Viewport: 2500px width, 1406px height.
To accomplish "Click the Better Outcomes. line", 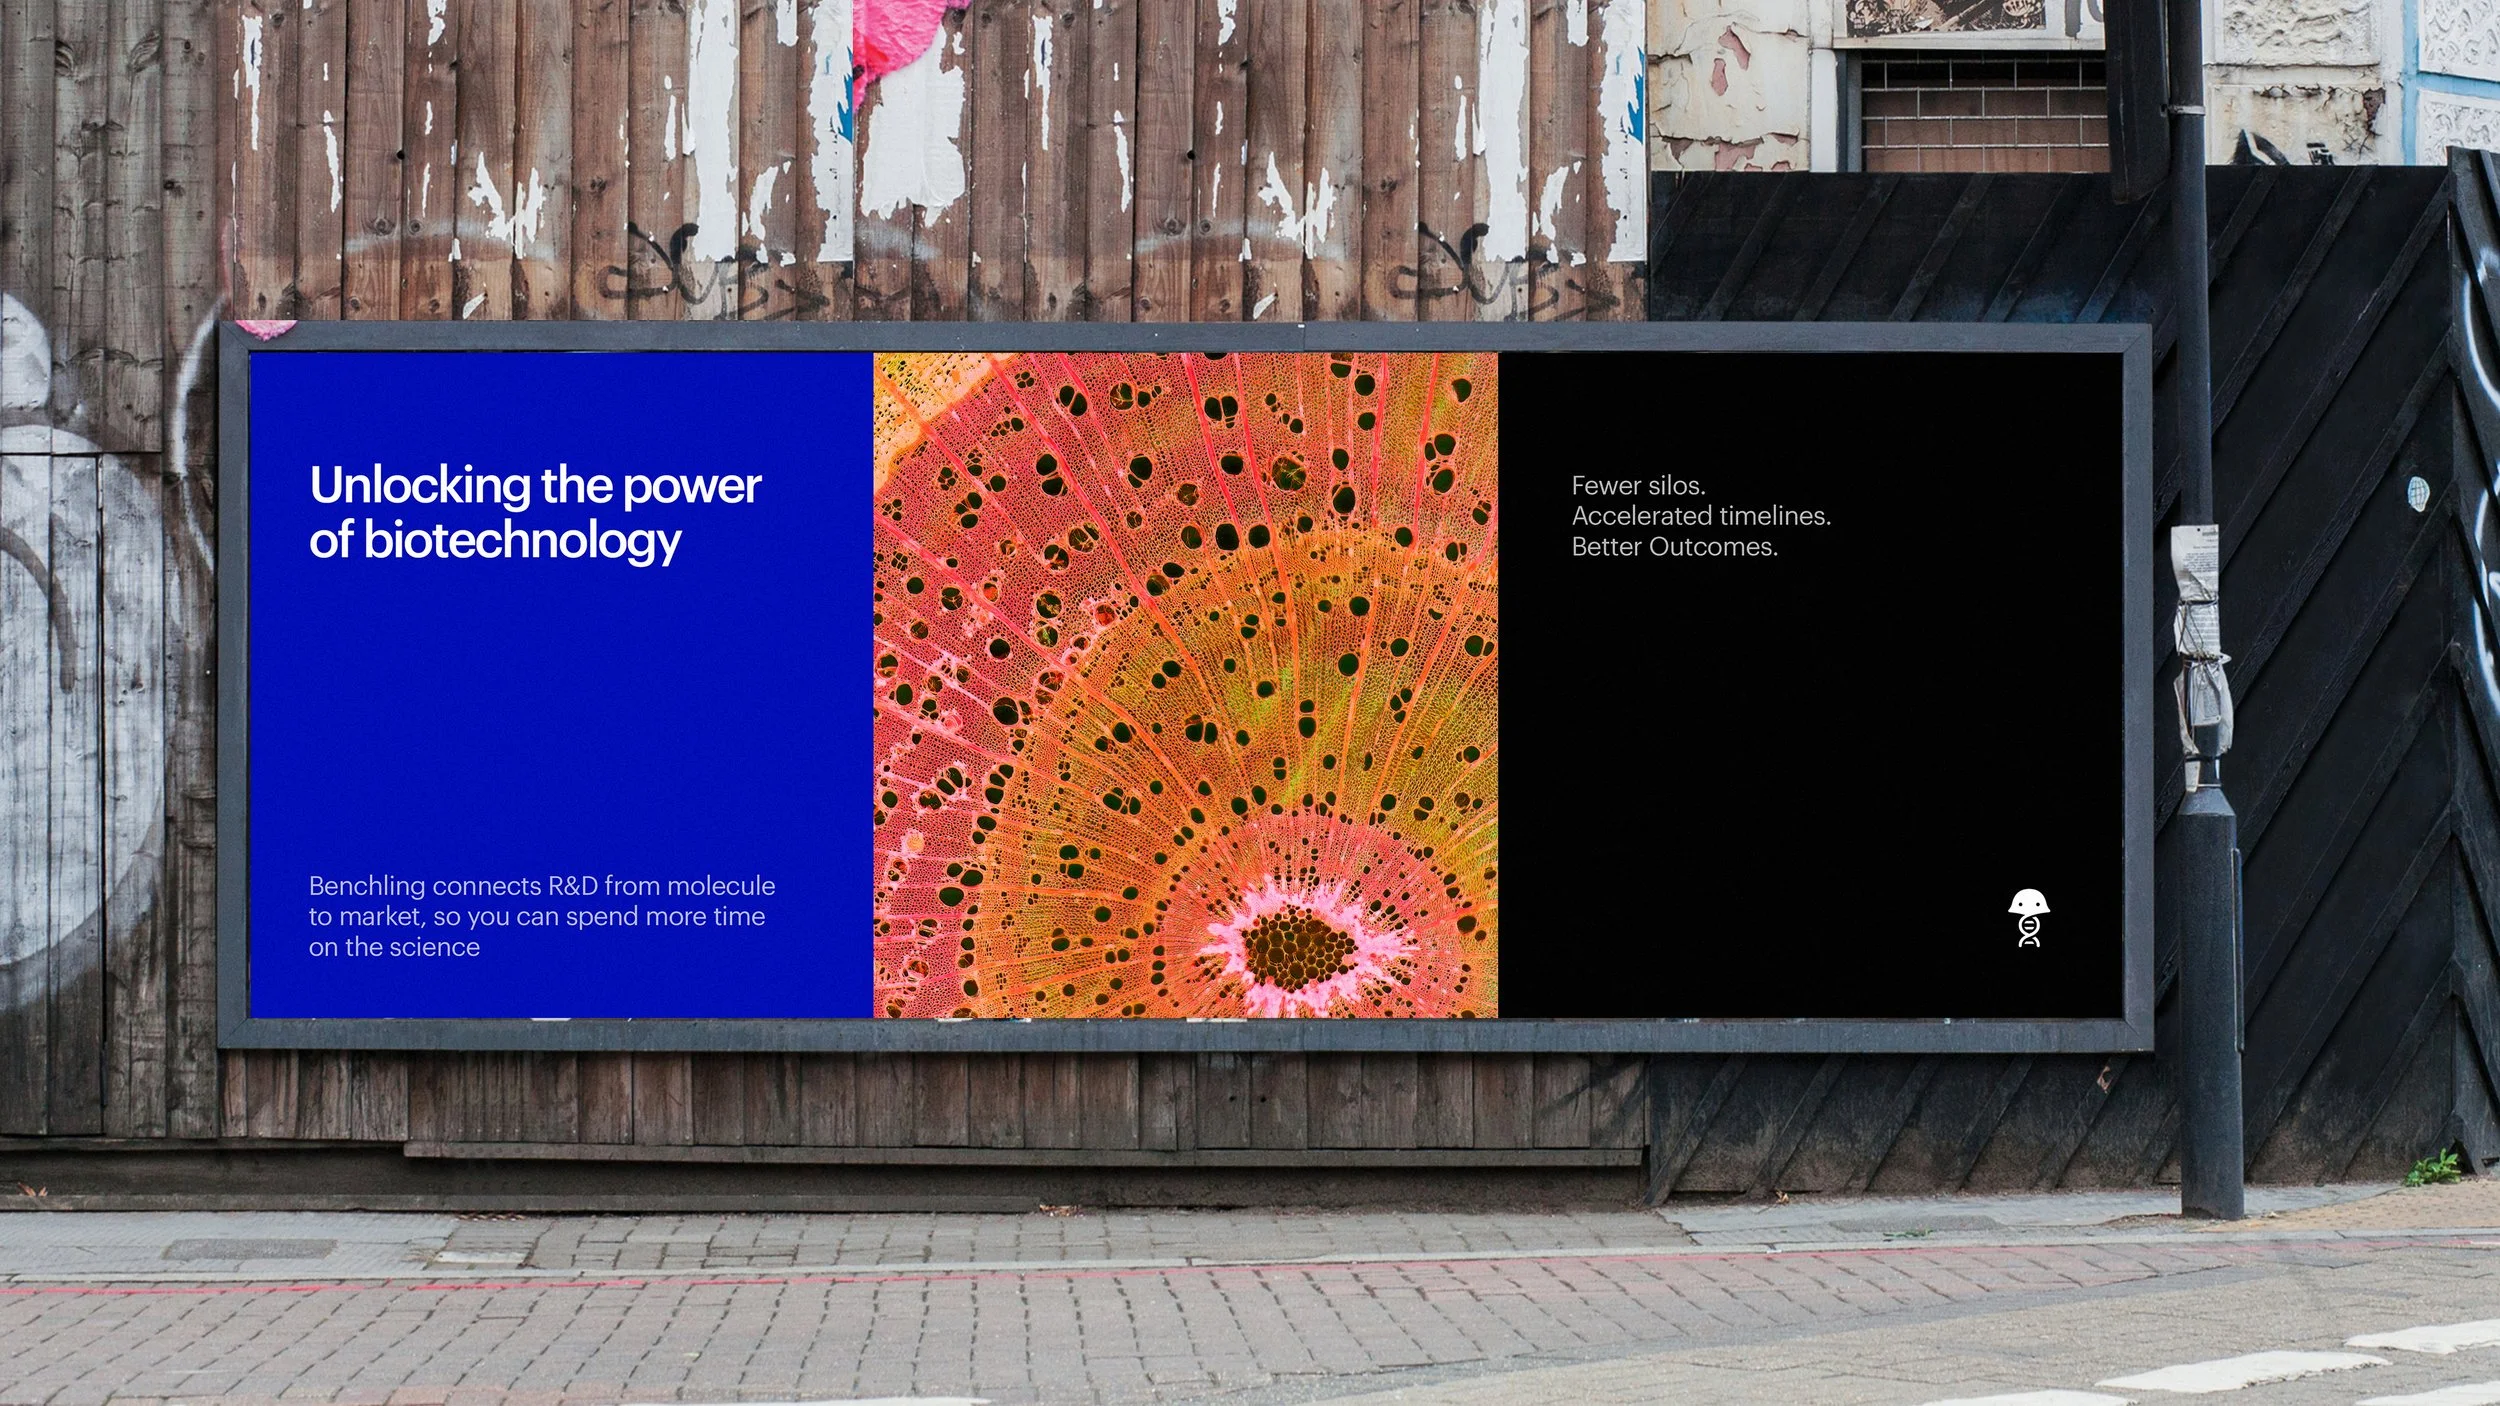I will [x=1674, y=547].
